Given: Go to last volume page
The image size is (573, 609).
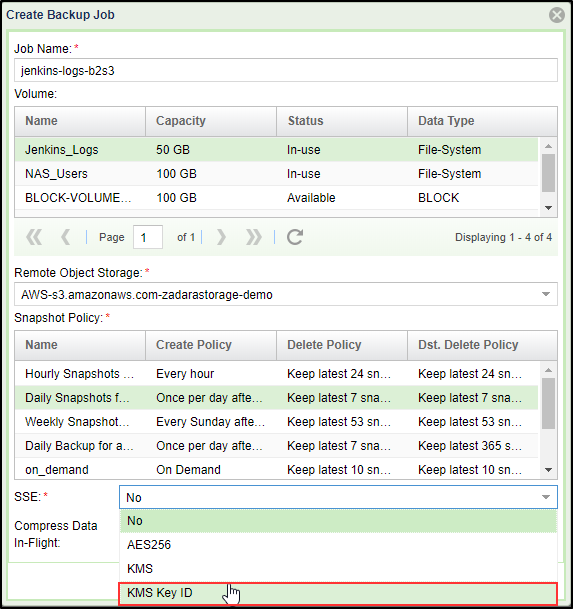Looking at the screenshot, I should point(254,237).
